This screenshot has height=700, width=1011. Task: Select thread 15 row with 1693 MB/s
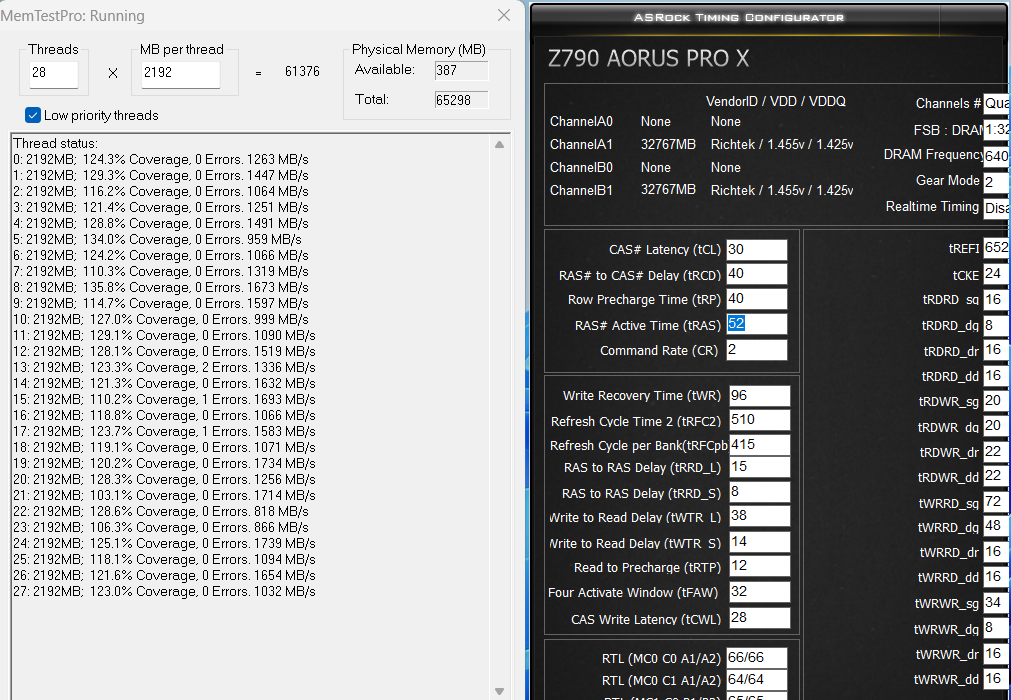coord(164,400)
